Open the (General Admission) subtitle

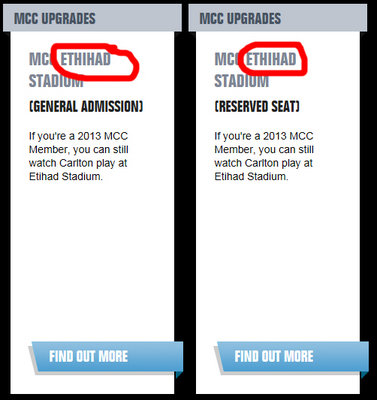coord(86,107)
